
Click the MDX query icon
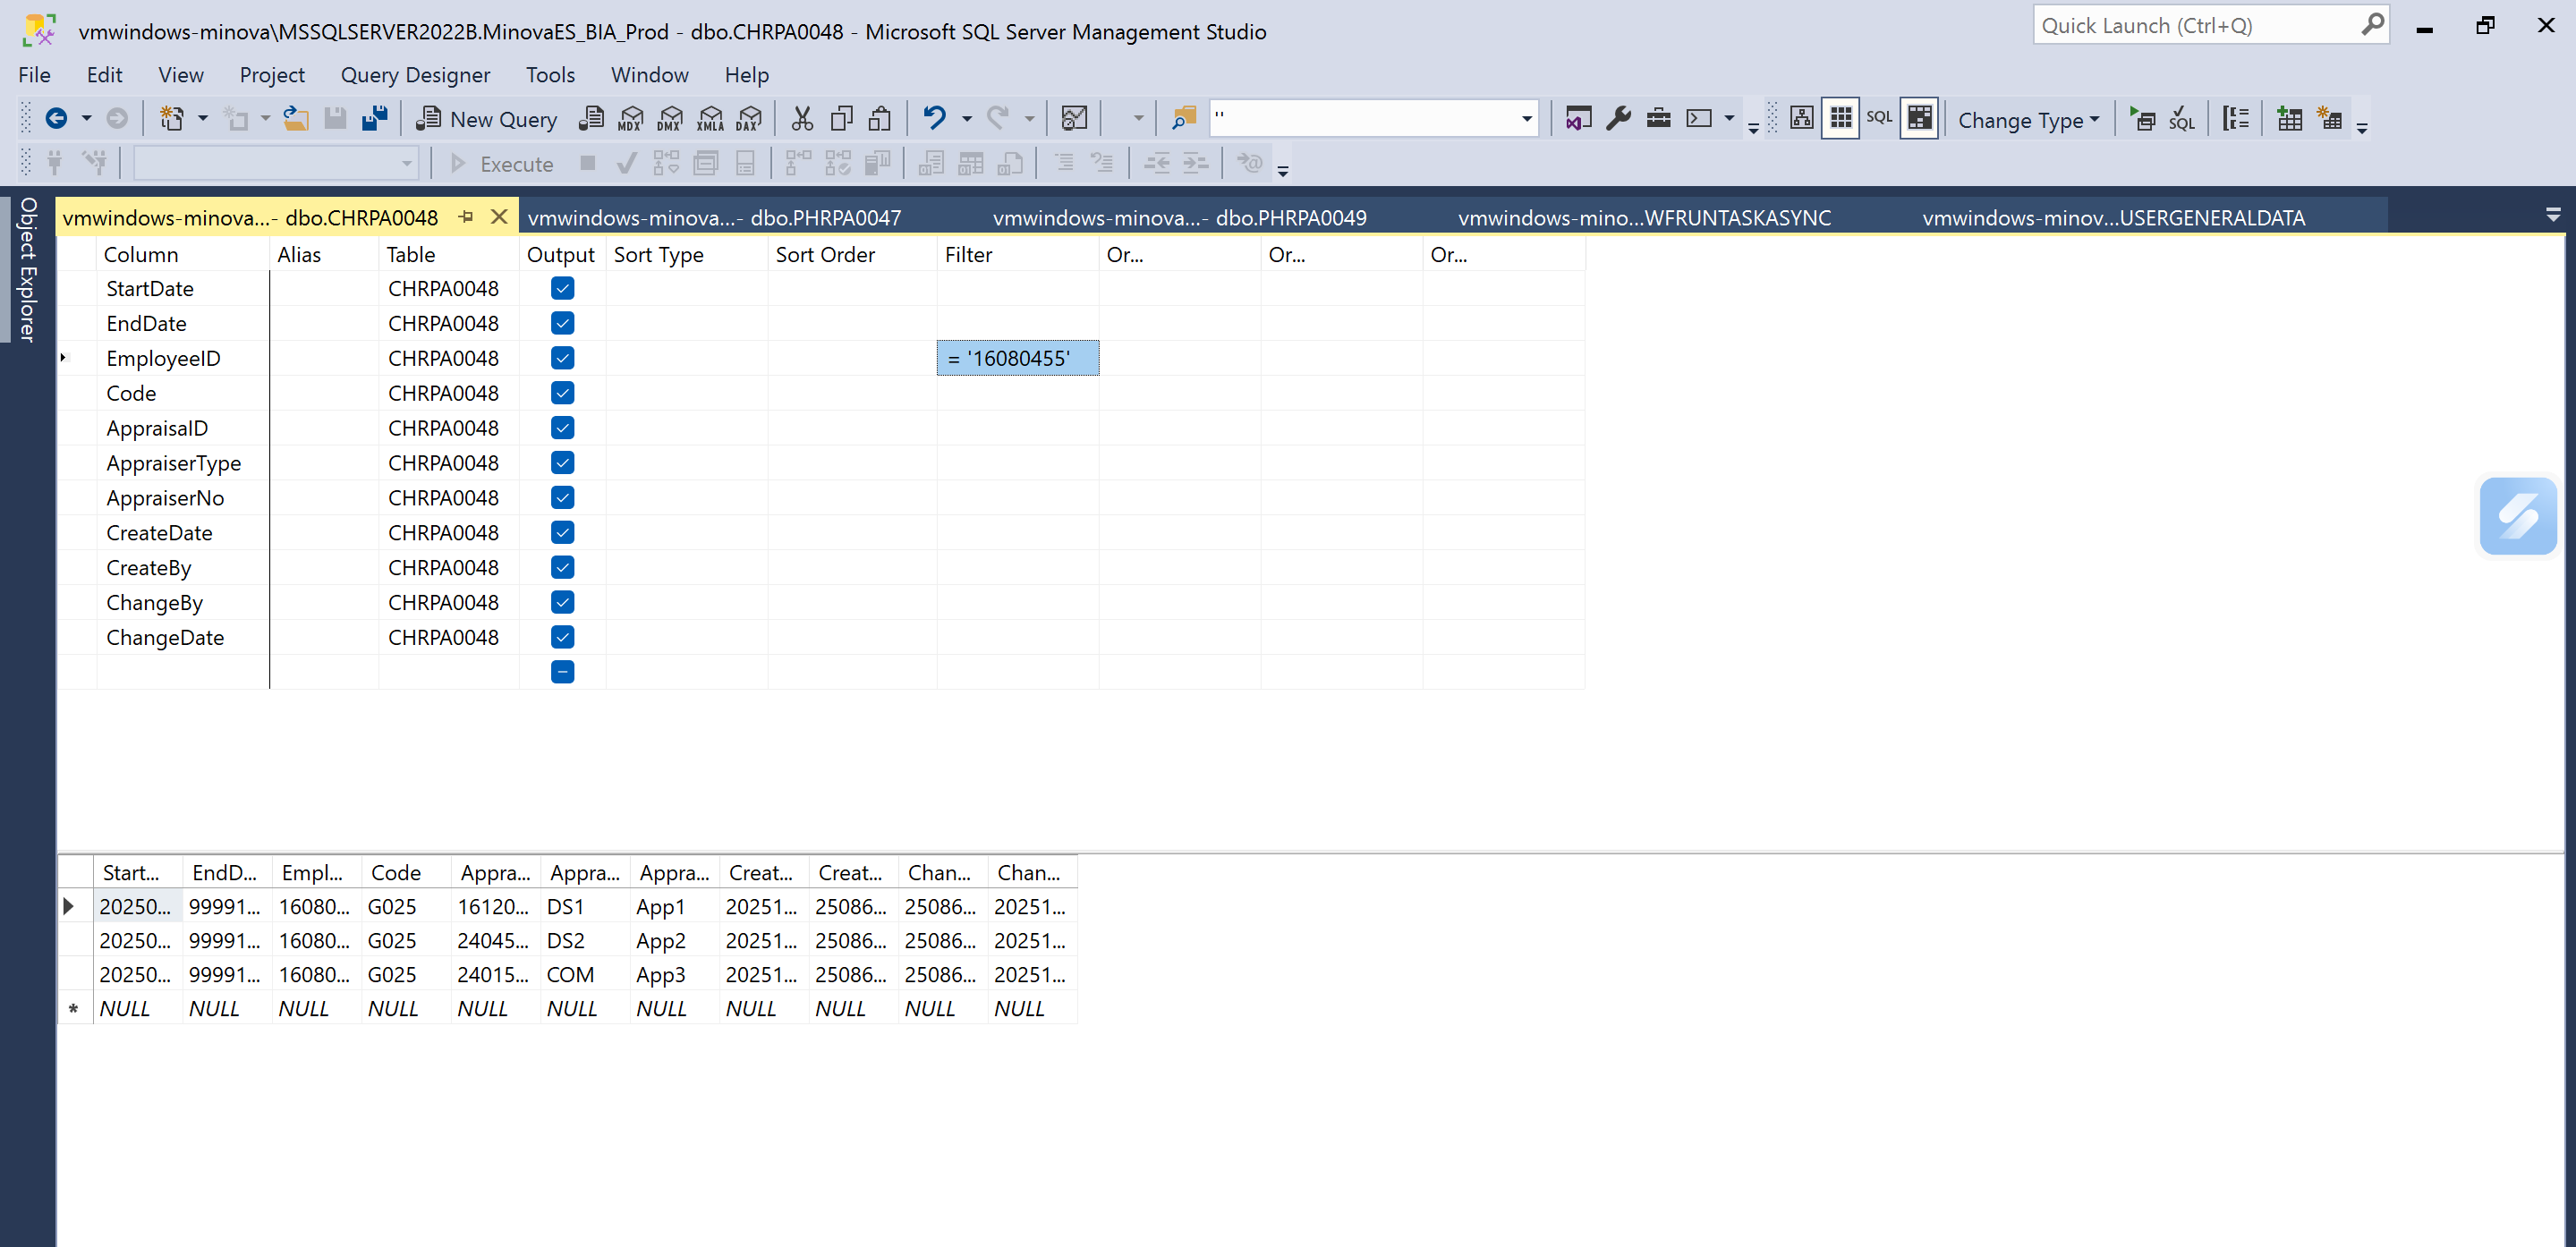click(631, 119)
